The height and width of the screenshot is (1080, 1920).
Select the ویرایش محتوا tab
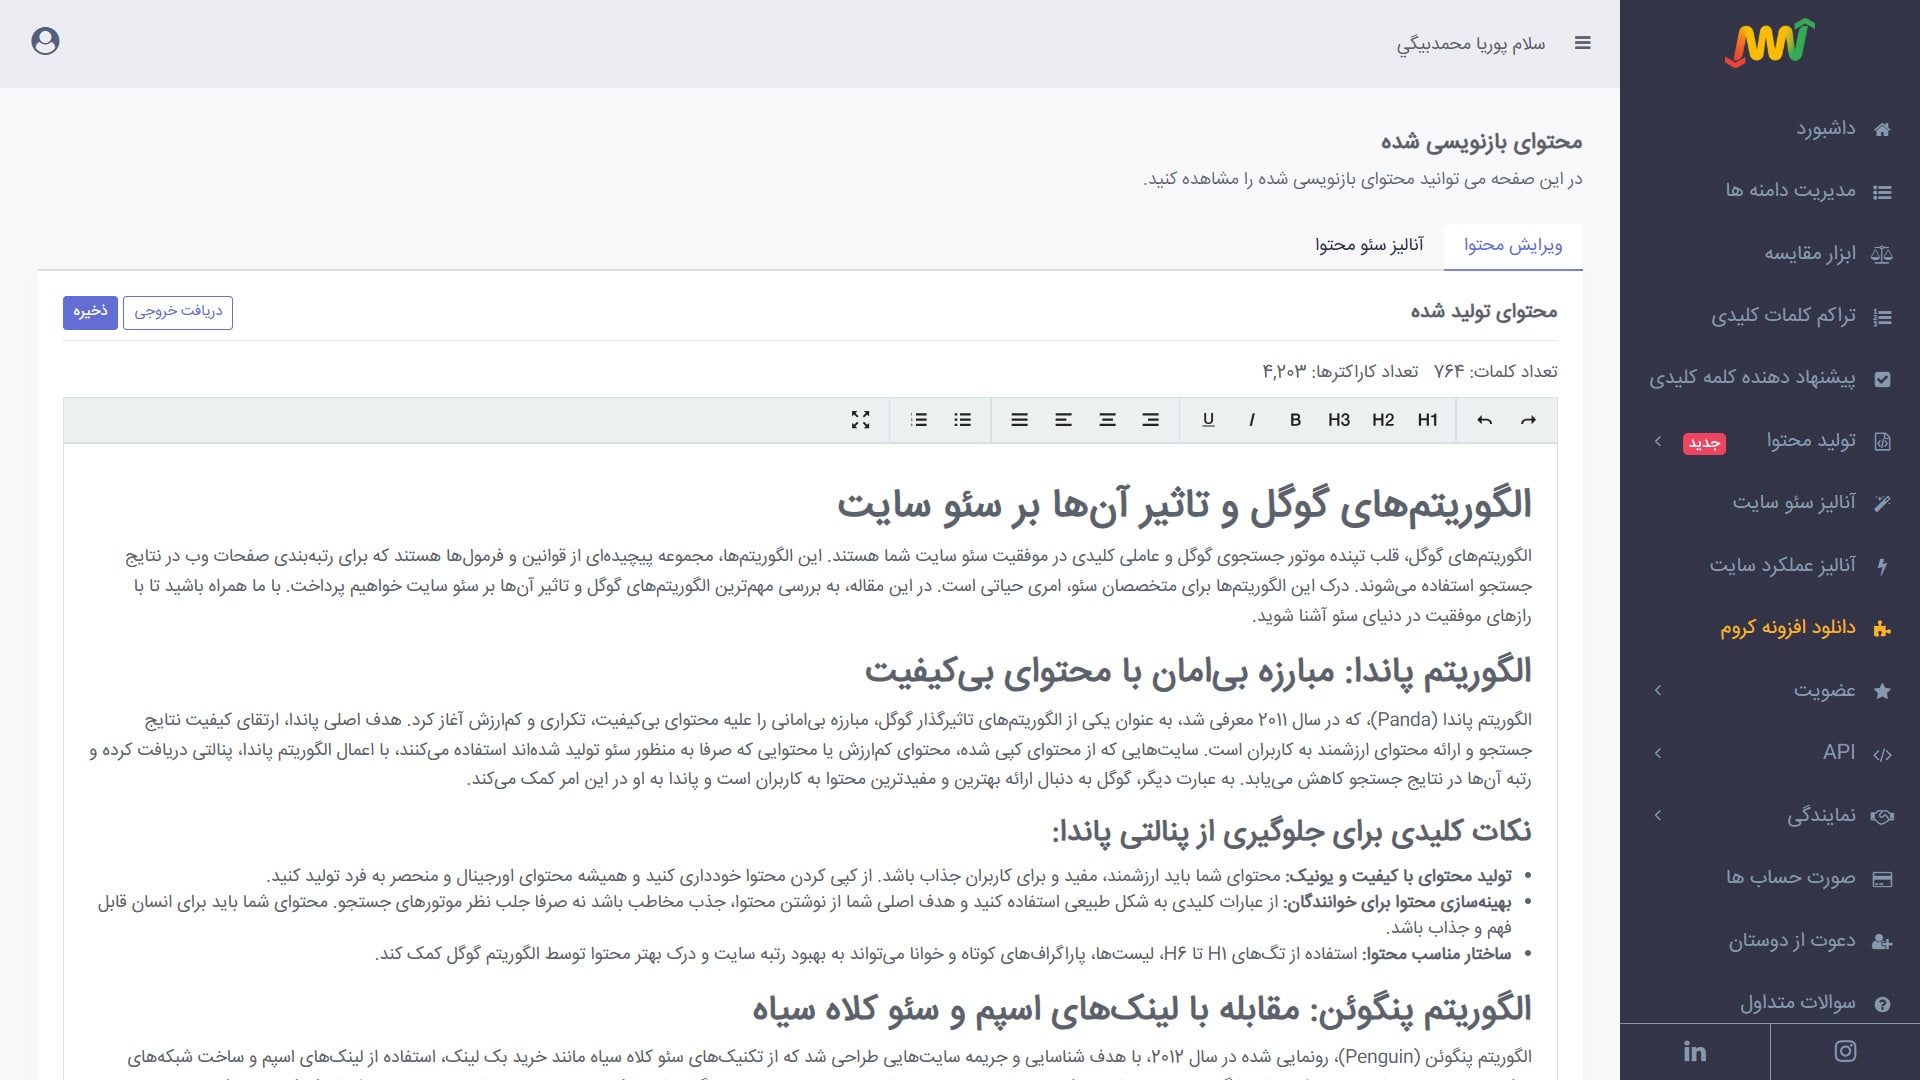1513,245
